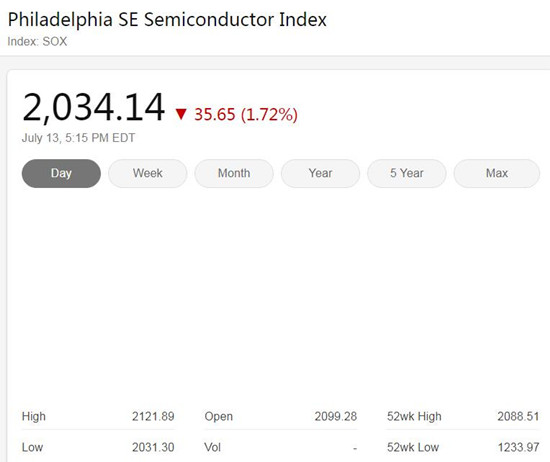Click the July 13, 5:15 PM EDT timestamp
The height and width of the screenshot is (462, 550).
78,138
